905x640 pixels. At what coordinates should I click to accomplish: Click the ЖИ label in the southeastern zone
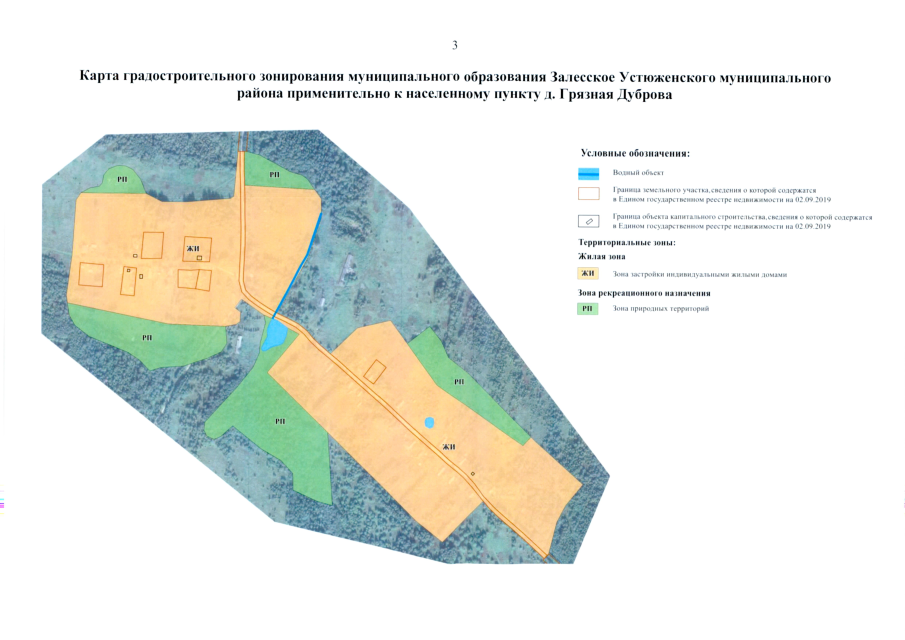[449, 446]
